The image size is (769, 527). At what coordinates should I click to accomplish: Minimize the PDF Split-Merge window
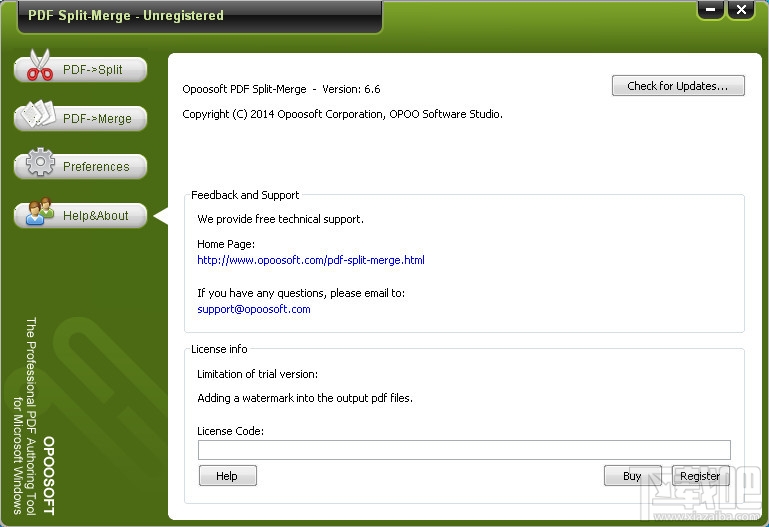[x=710, y=9]
